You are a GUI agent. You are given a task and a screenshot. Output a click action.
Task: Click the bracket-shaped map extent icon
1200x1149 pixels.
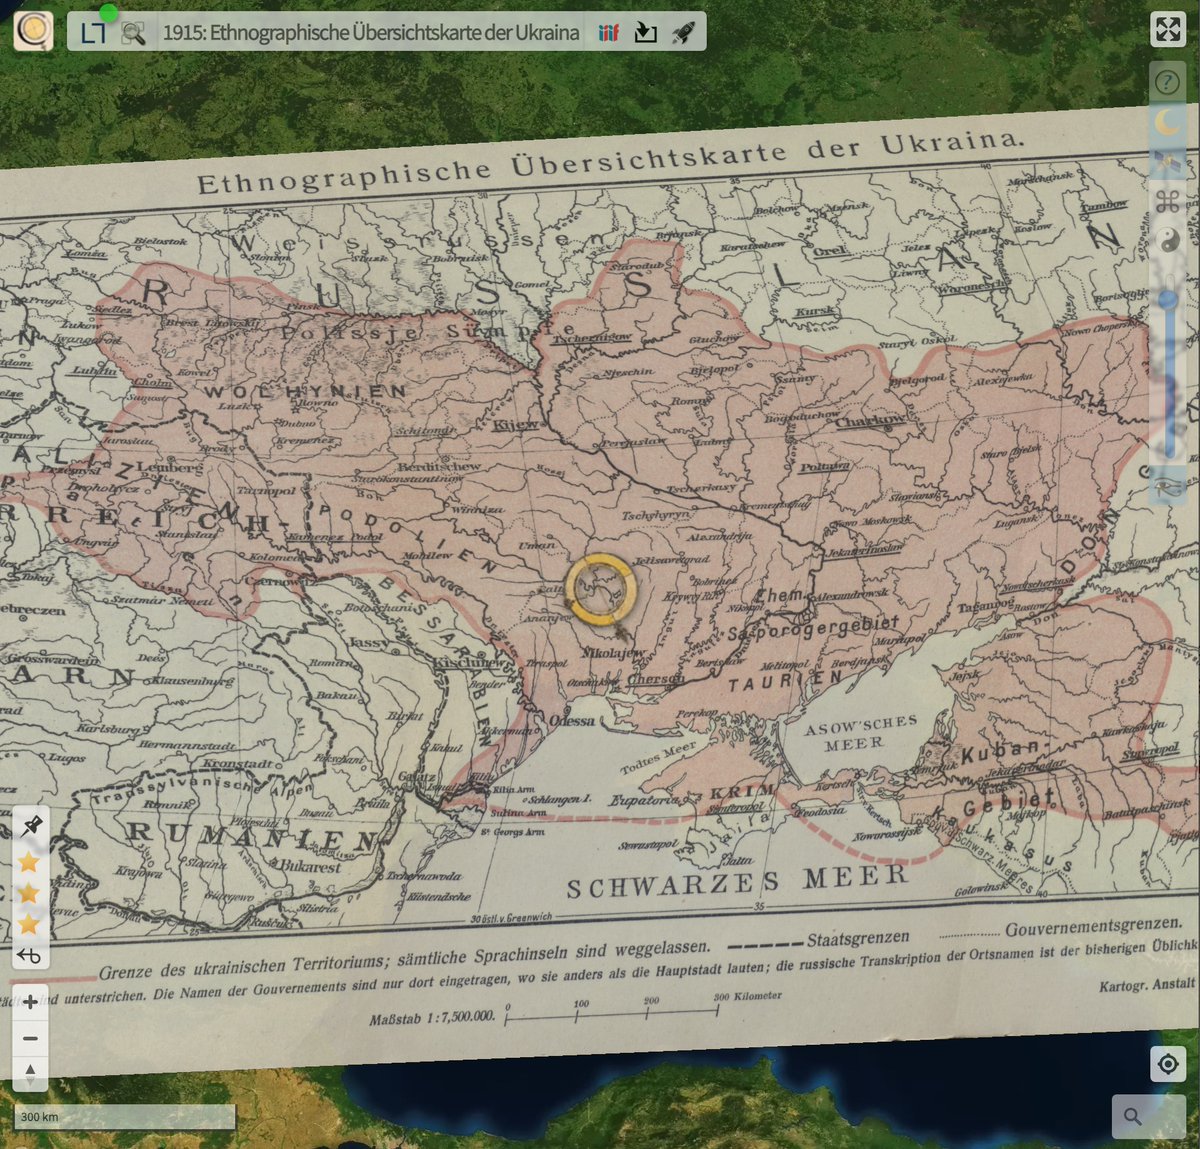click(93, 33)
